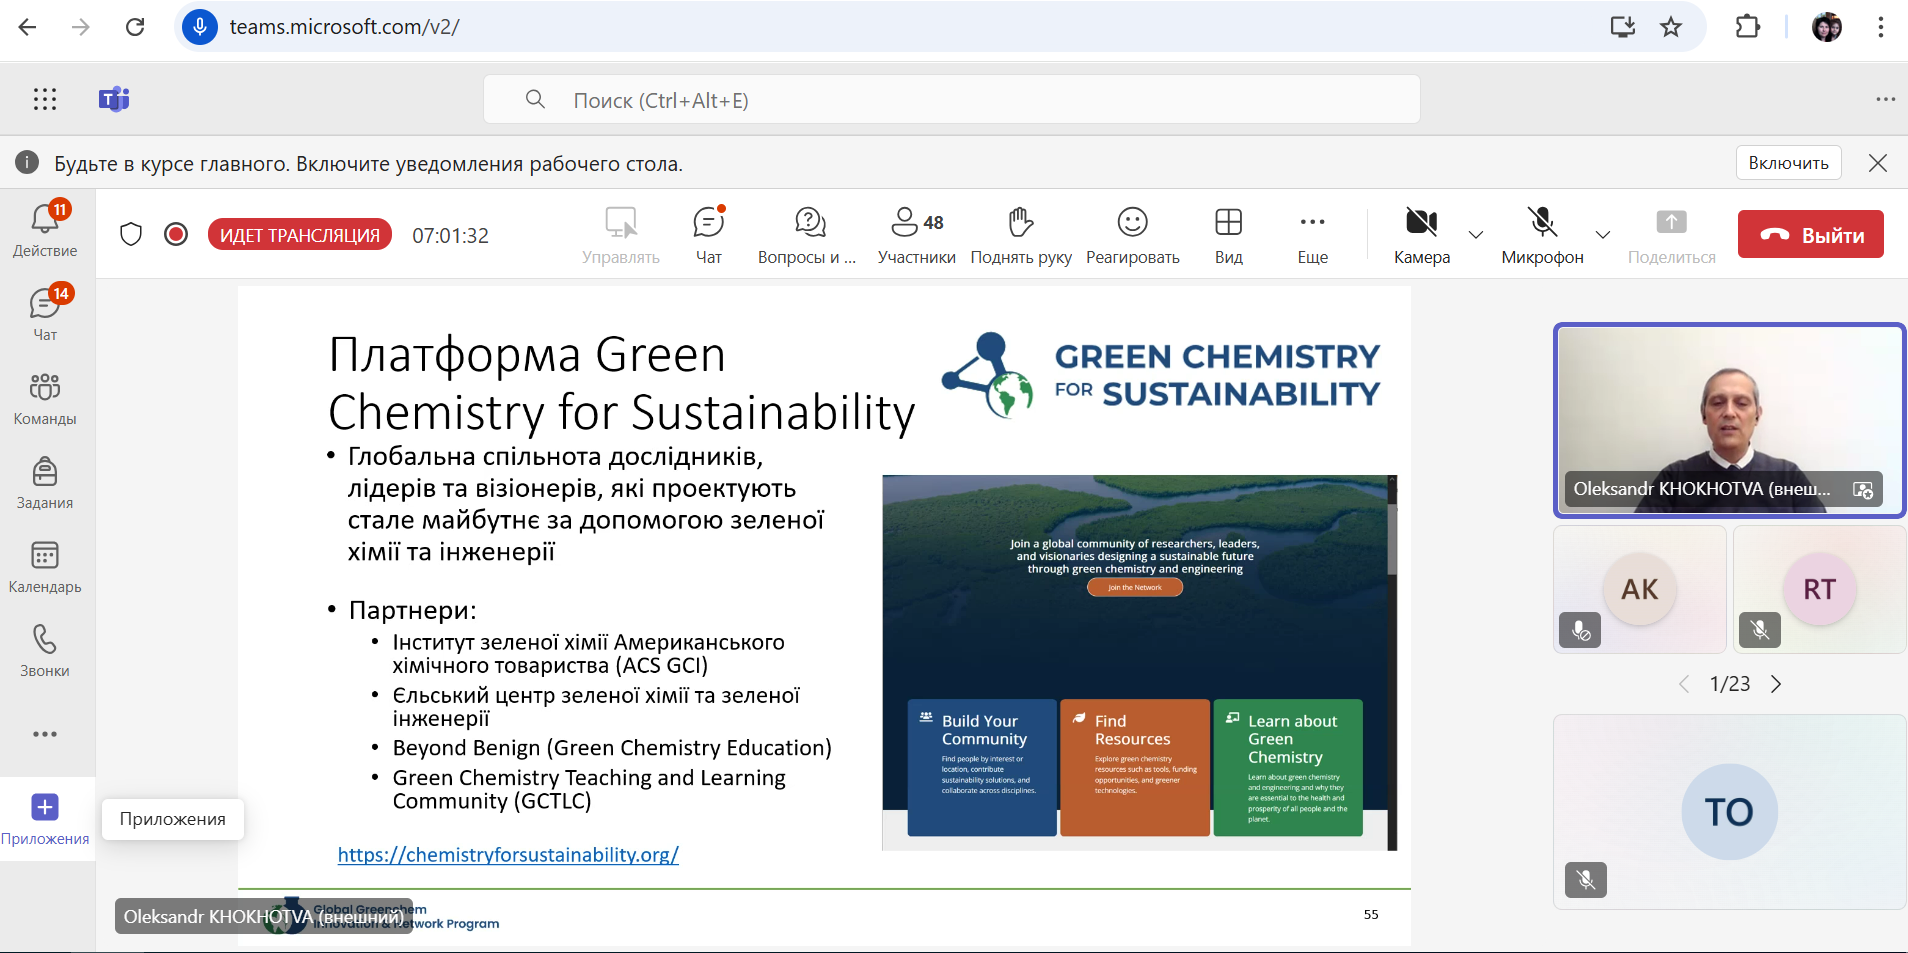Expand the microphone options dropdown arrow

click(1603, 235)
